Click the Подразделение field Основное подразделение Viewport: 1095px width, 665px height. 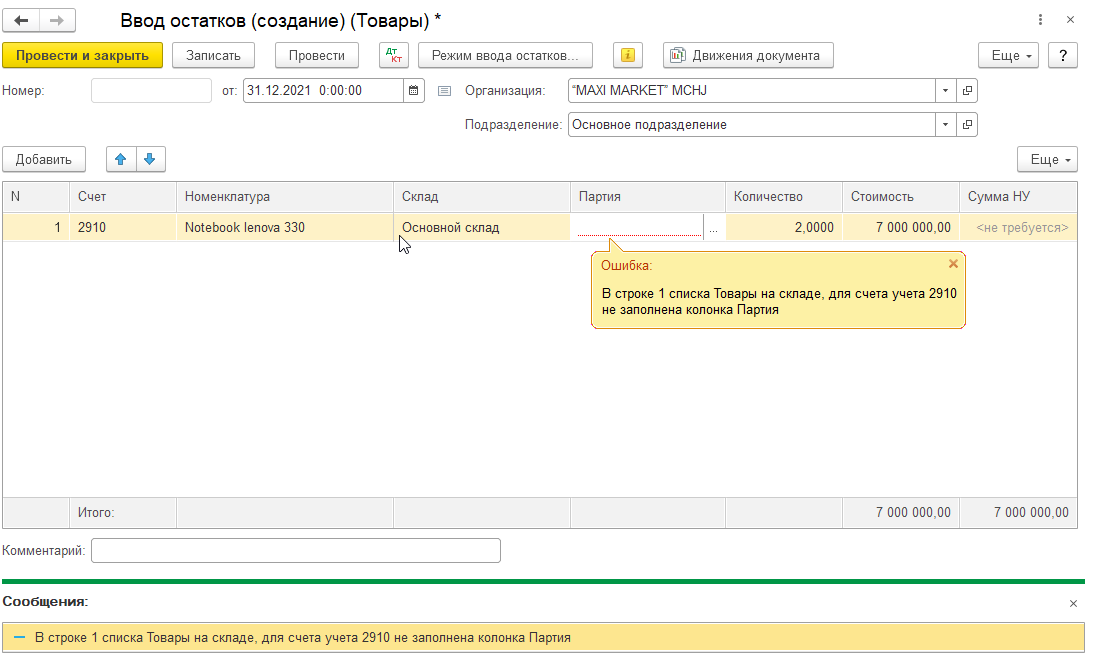(x=751, y=124)
